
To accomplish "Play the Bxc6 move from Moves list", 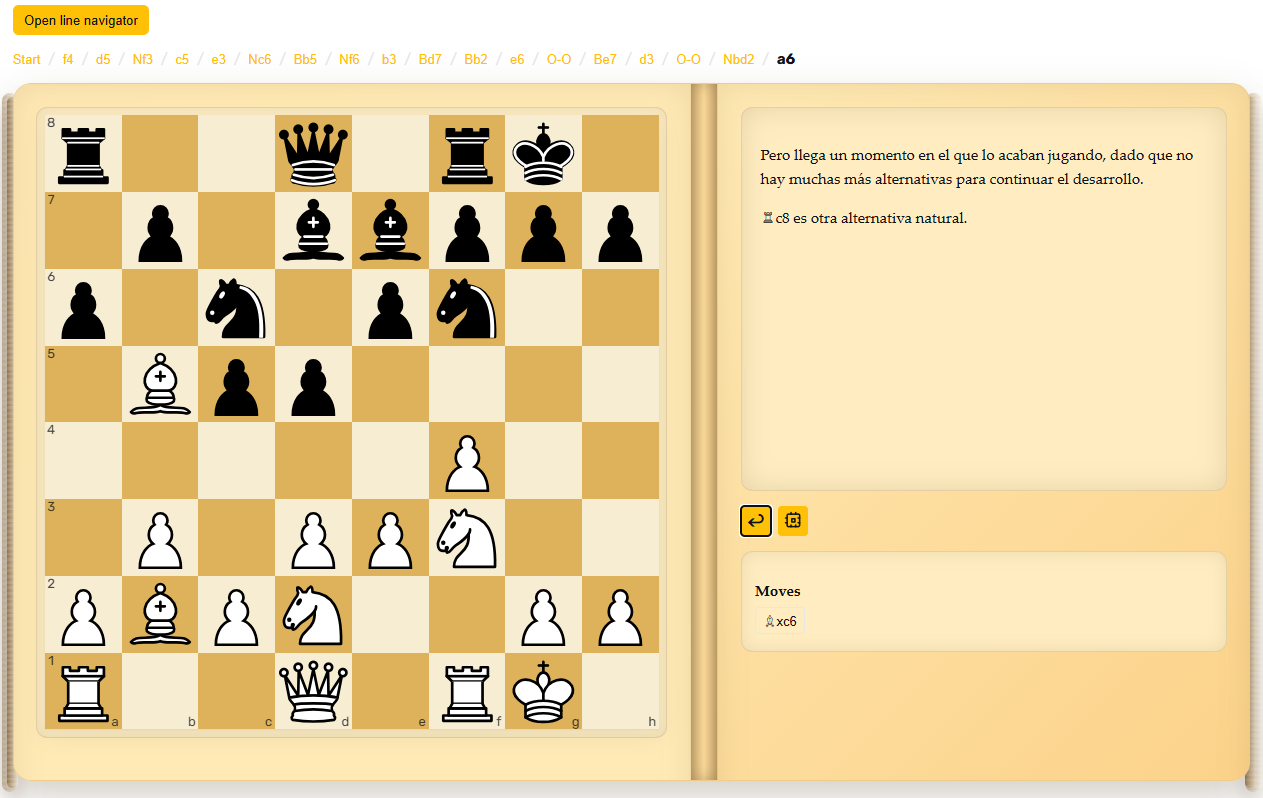I will 780,621.
